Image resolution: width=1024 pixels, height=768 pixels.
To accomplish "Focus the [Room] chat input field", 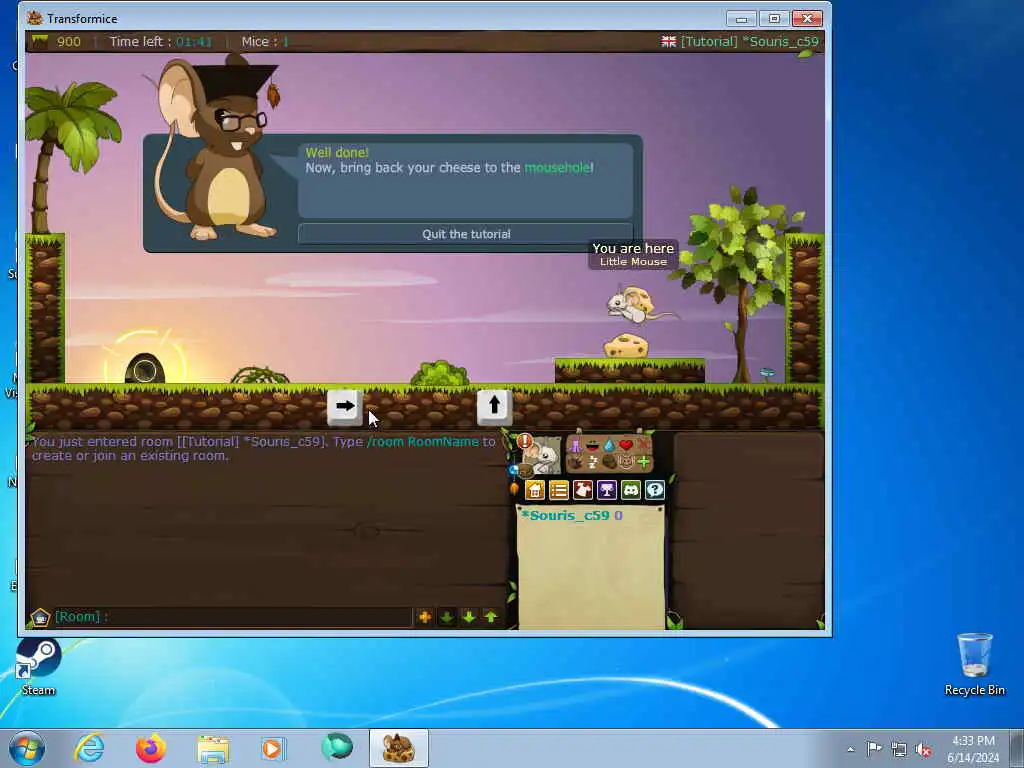I will pyautogui.click(x=232, y=616).
